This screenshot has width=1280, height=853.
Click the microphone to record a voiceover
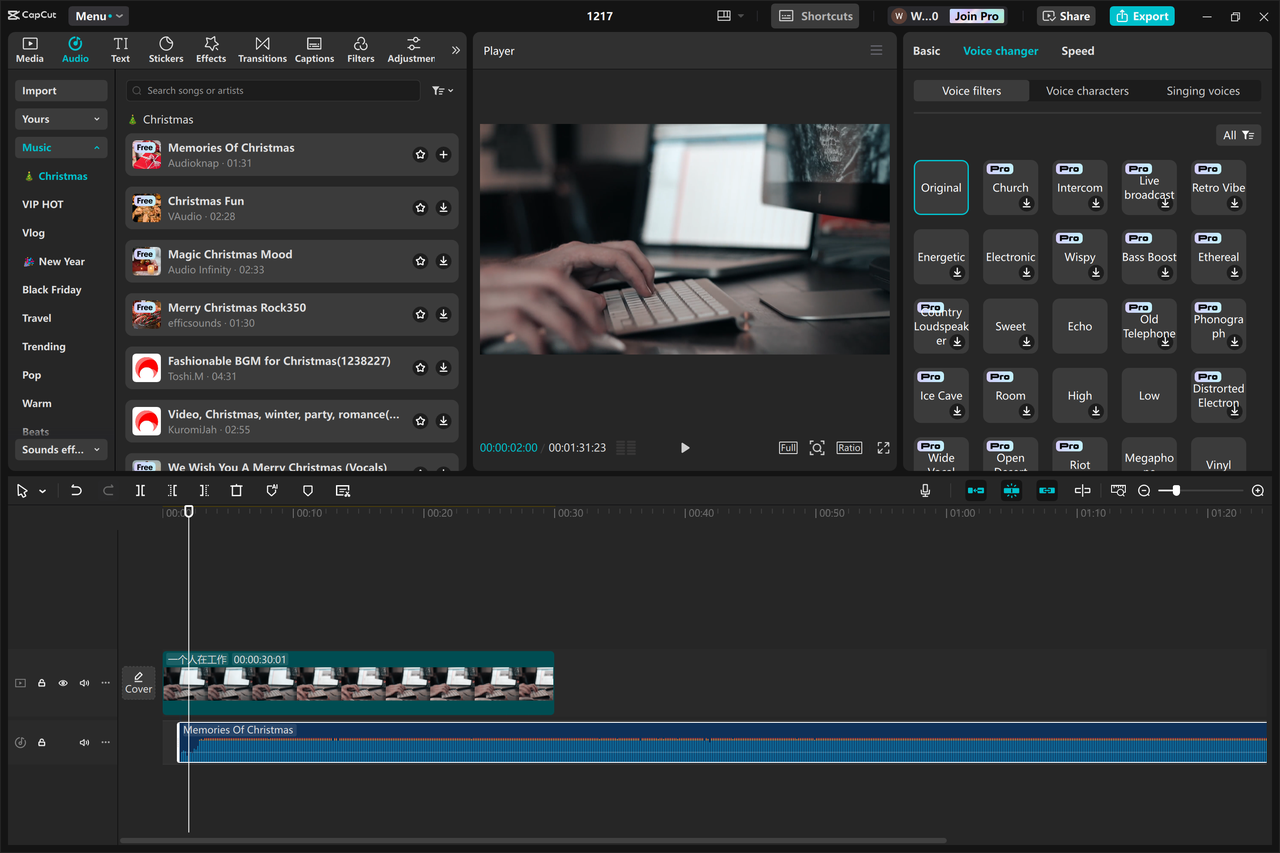point(925,490)
